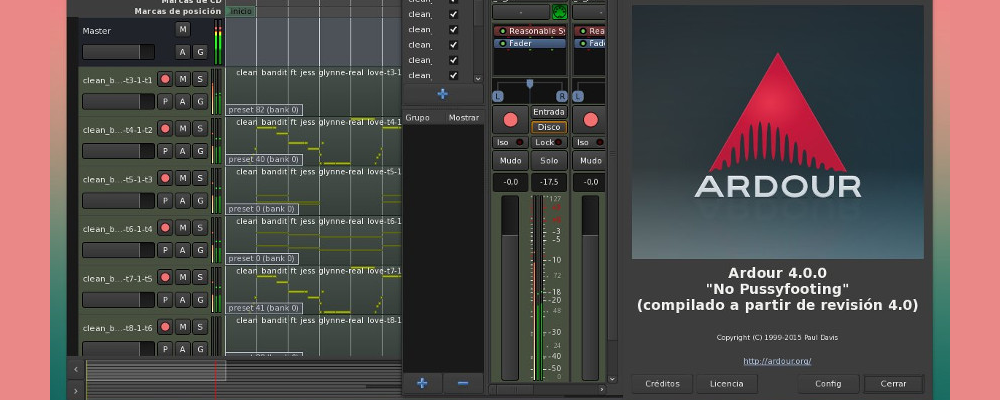Click the 'preset 41 (bank 0)' patch label

pyautogui.click(x=264, y=308)
